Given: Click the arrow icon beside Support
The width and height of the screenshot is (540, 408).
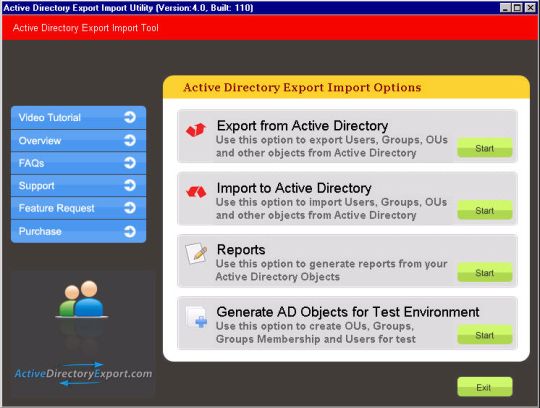Looking at the screenshot, I should coord(130,185).
